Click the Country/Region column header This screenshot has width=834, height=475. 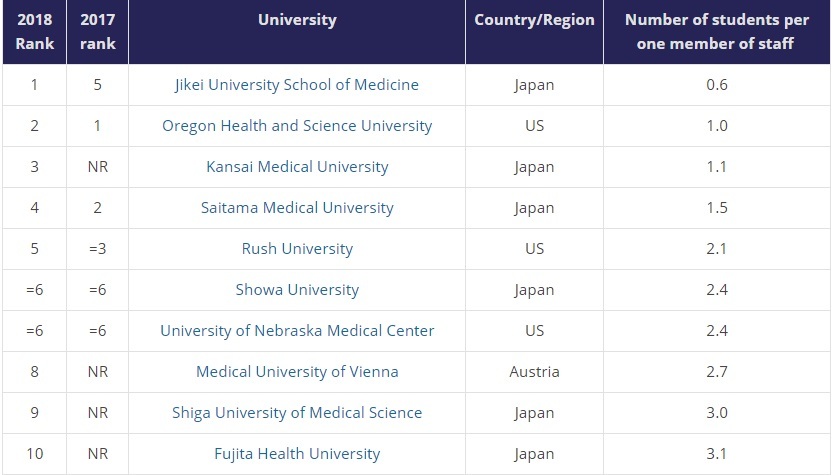534,20
